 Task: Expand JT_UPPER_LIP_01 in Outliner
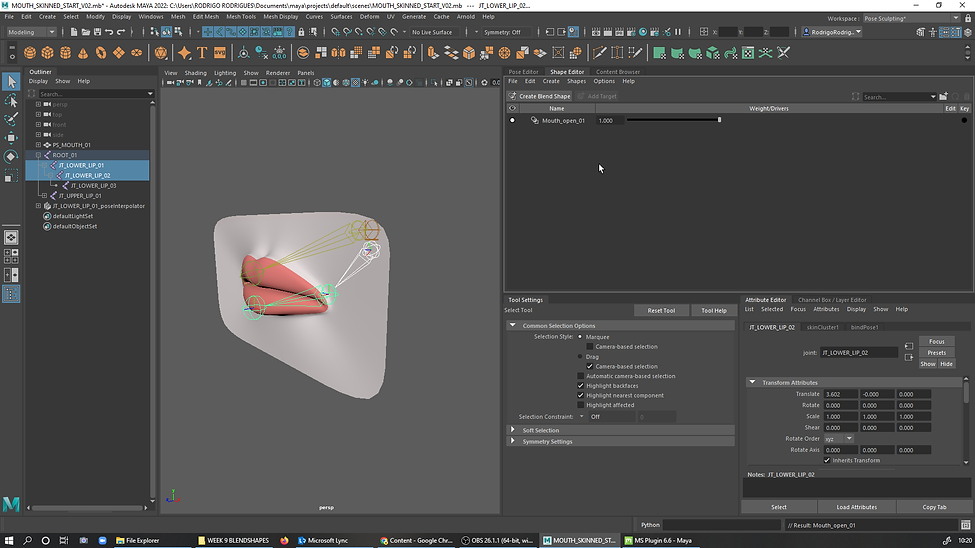[44, 195]
